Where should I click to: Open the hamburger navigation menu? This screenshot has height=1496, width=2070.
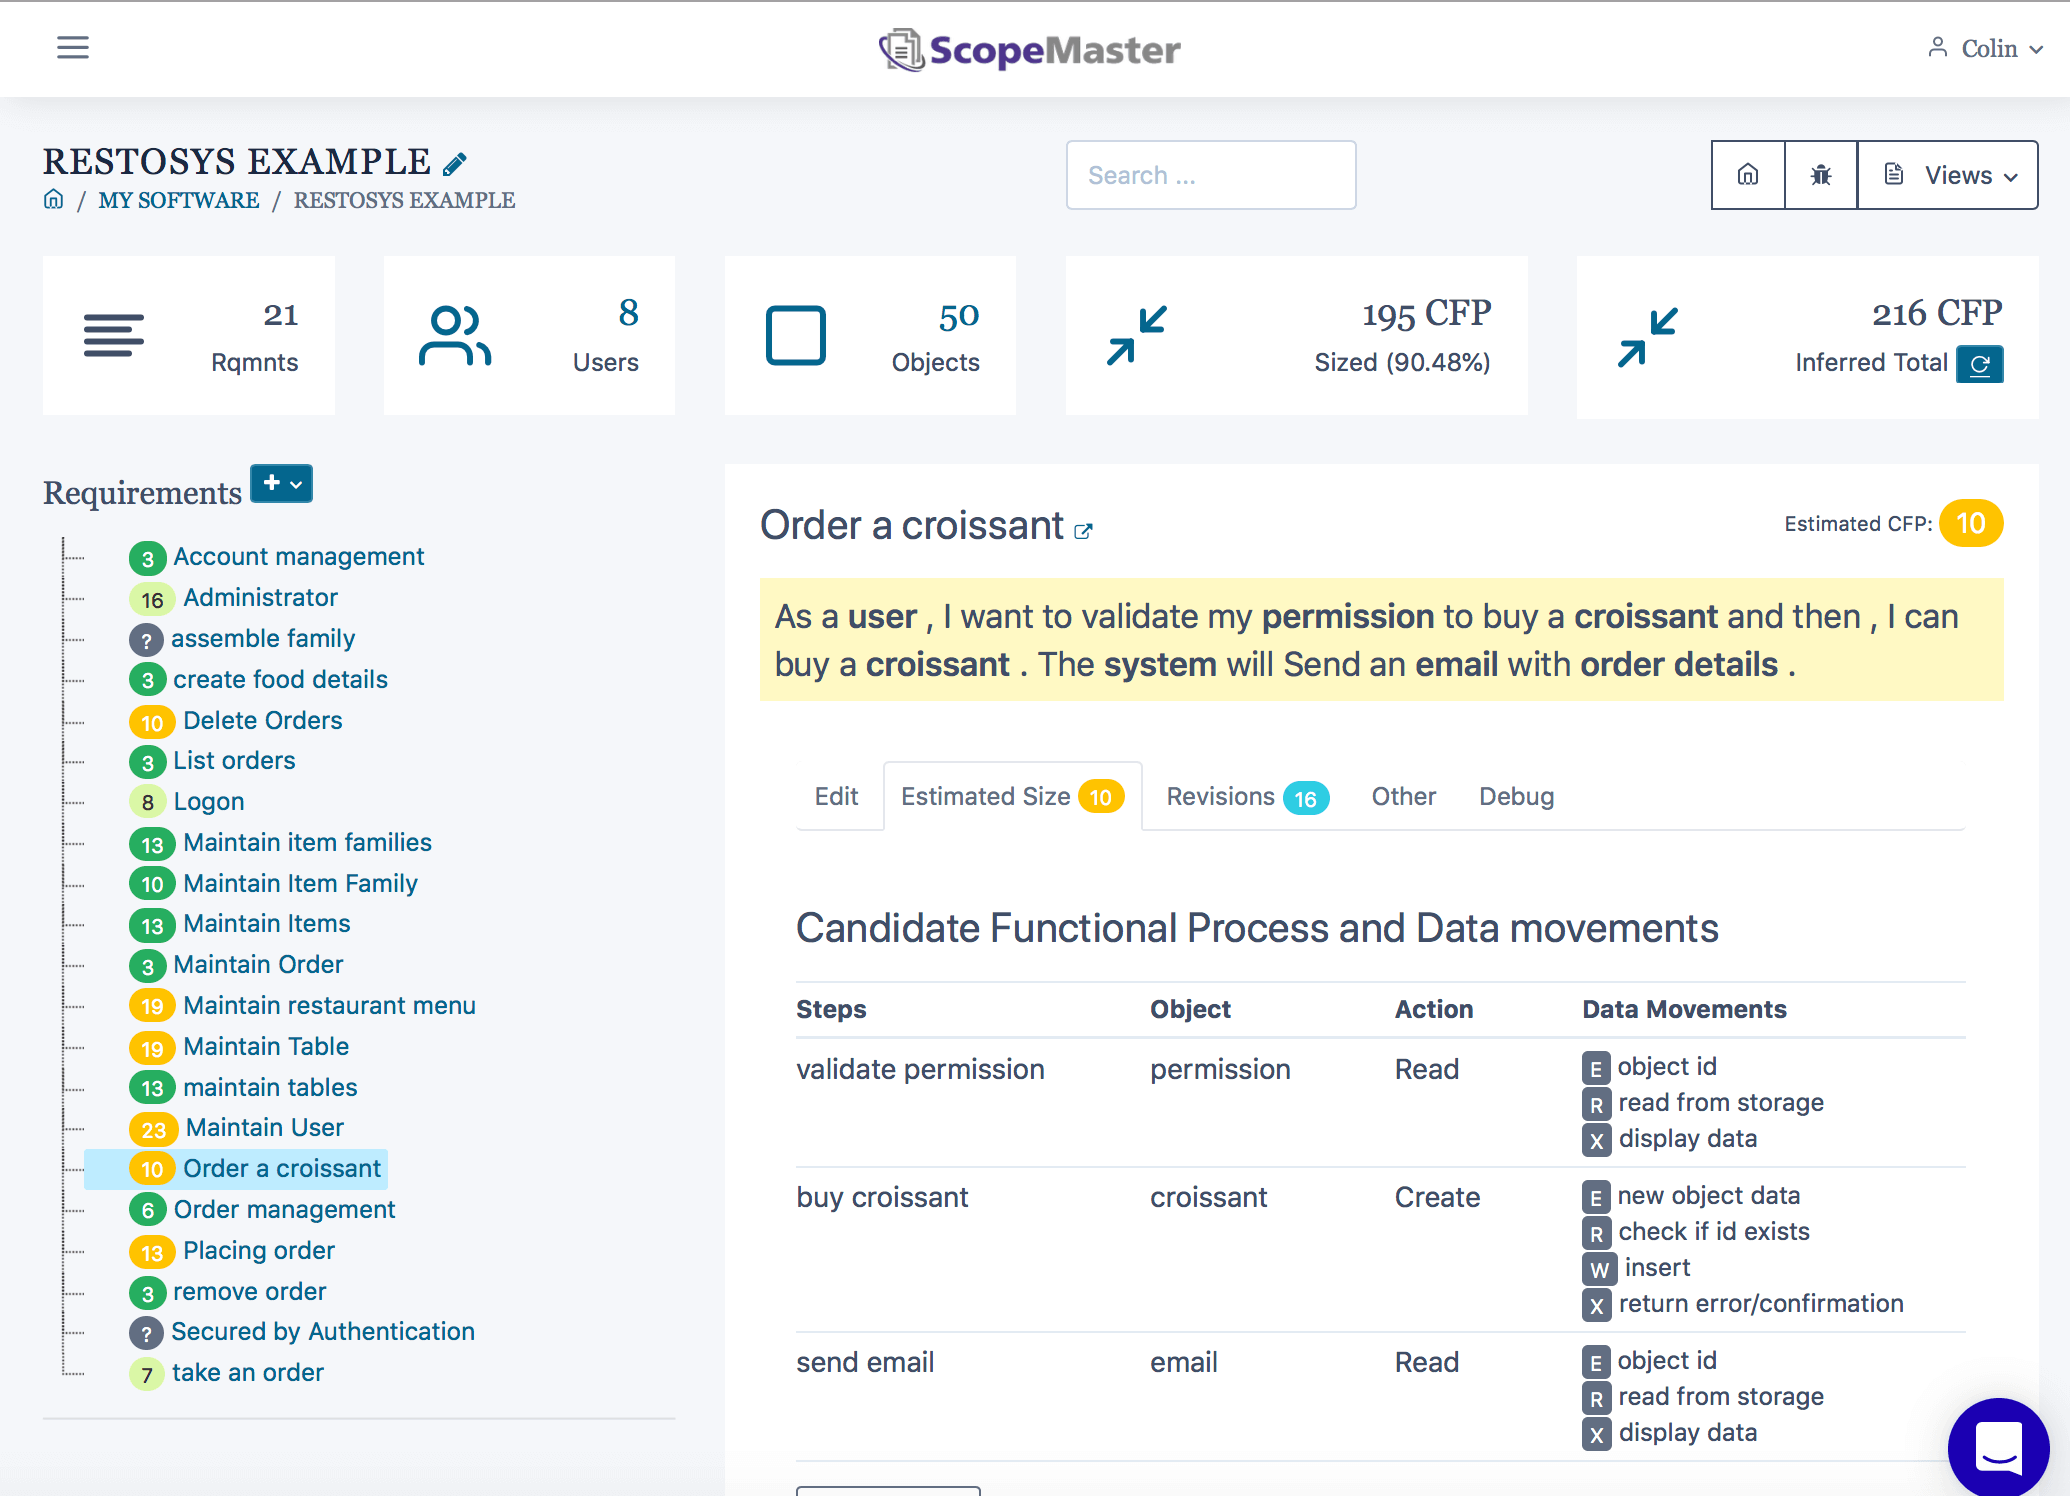click(x=73, y=47)
